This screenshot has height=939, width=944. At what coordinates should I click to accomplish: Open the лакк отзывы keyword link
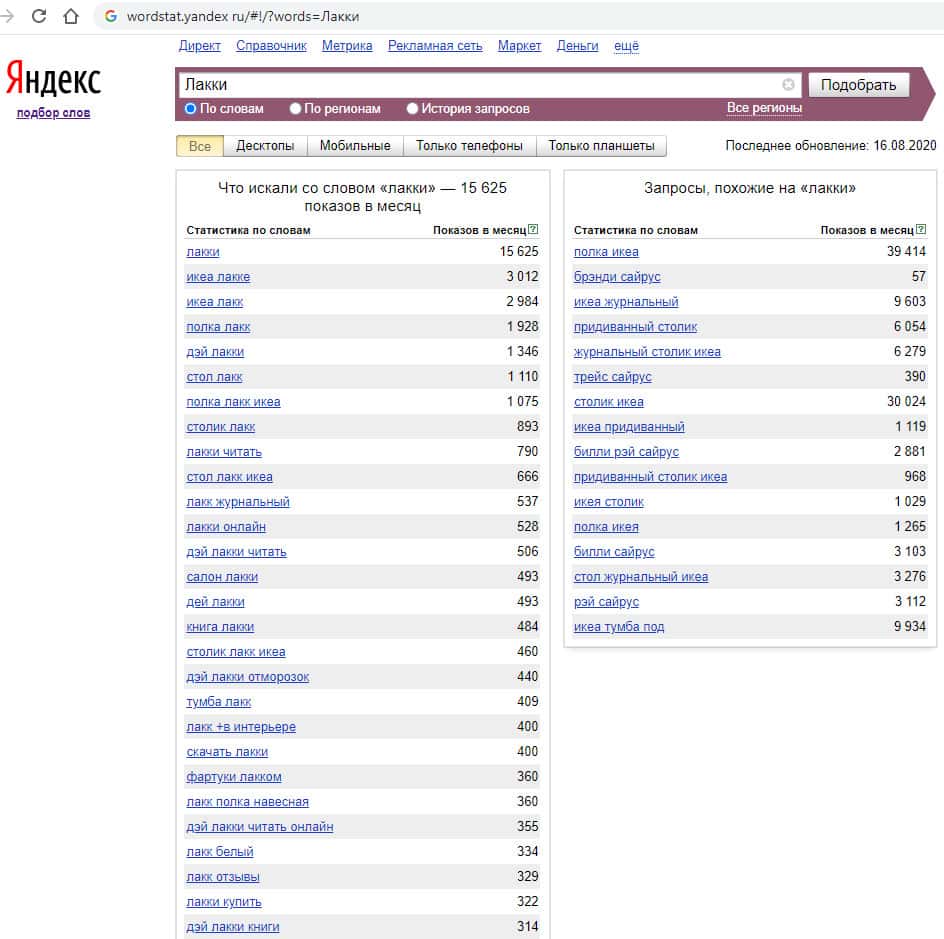[223, 877]
